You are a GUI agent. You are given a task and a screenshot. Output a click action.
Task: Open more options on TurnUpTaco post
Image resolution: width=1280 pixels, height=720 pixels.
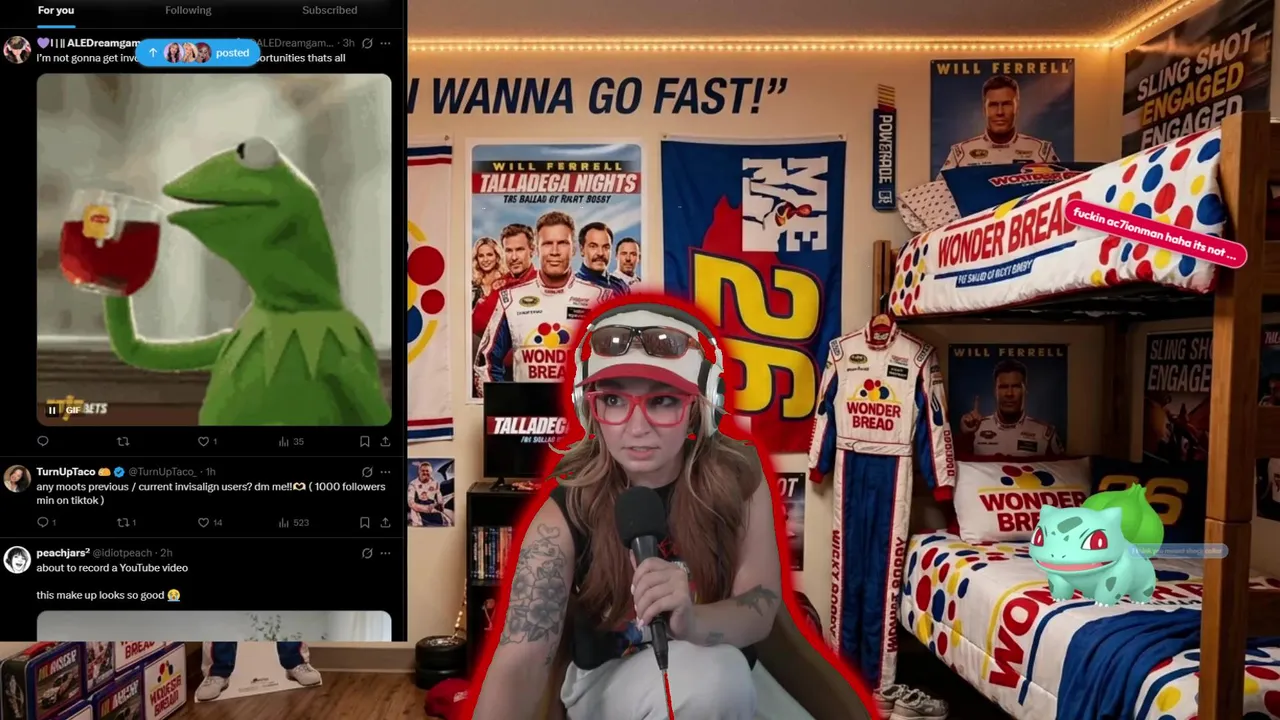click(385, 472)
